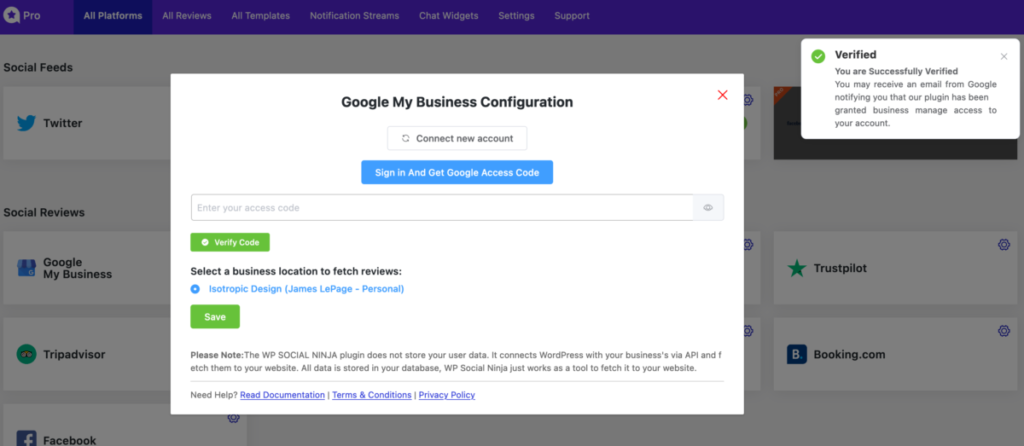Dismiss the Verified notification

(x=1004, y=56)
